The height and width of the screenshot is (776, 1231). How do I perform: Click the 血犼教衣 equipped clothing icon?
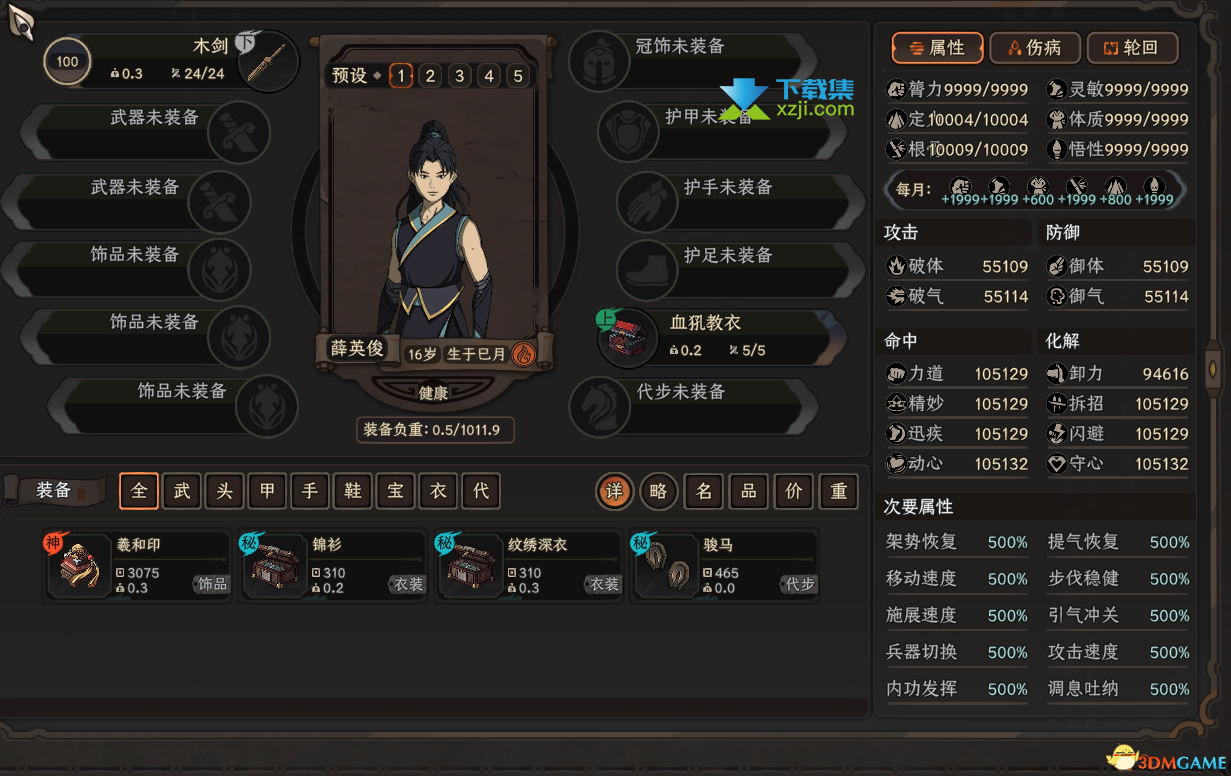tap(628, 337)
